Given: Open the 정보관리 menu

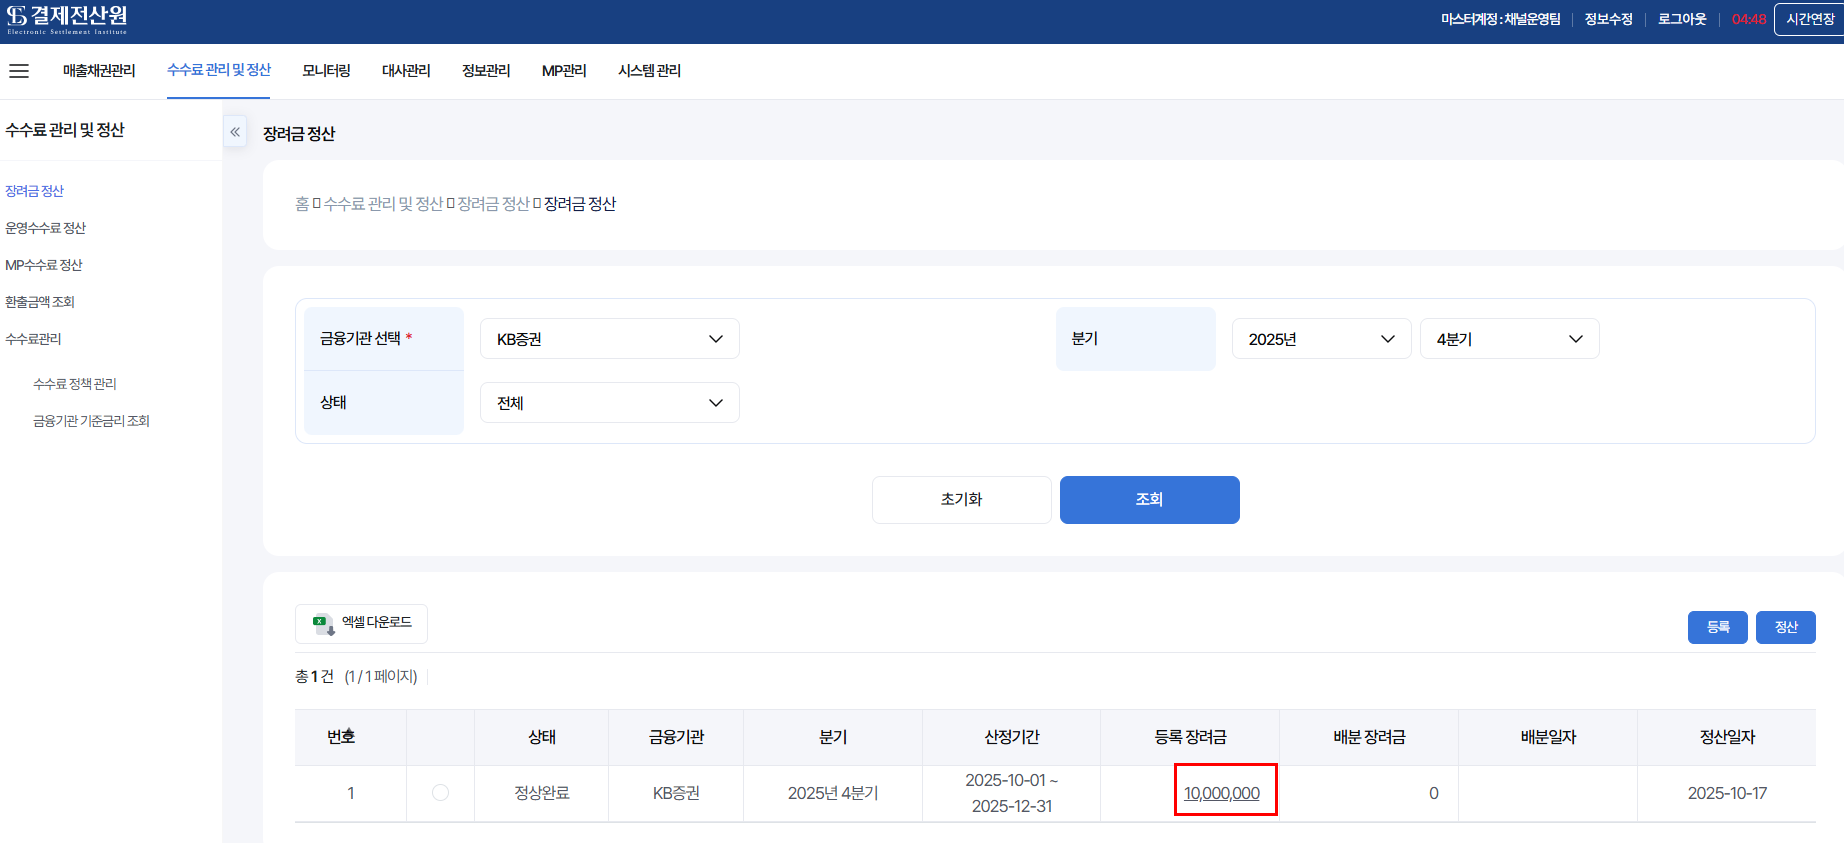Looking at the screenshot, I should click(486, 71).
